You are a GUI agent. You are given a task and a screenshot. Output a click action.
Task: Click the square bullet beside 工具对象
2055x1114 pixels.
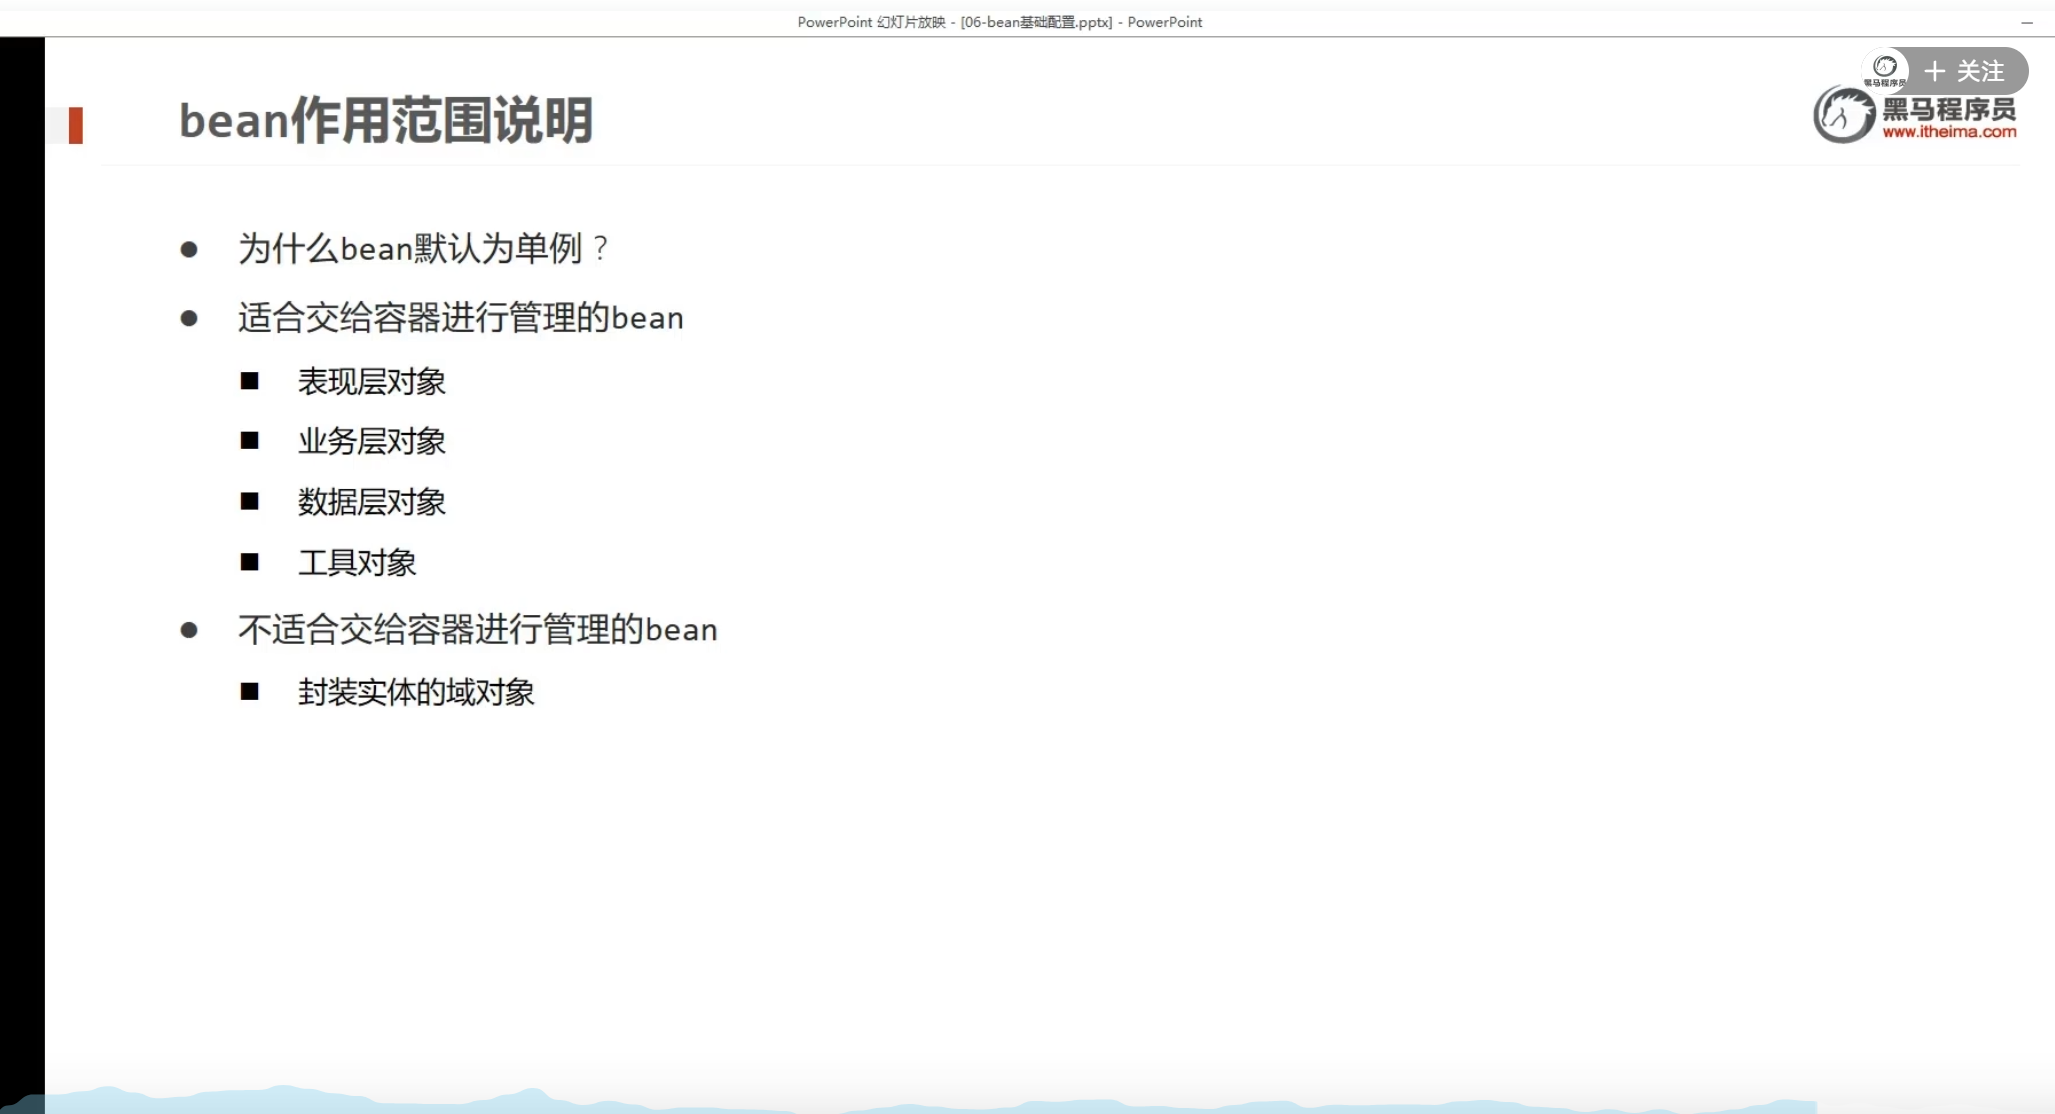249,562
